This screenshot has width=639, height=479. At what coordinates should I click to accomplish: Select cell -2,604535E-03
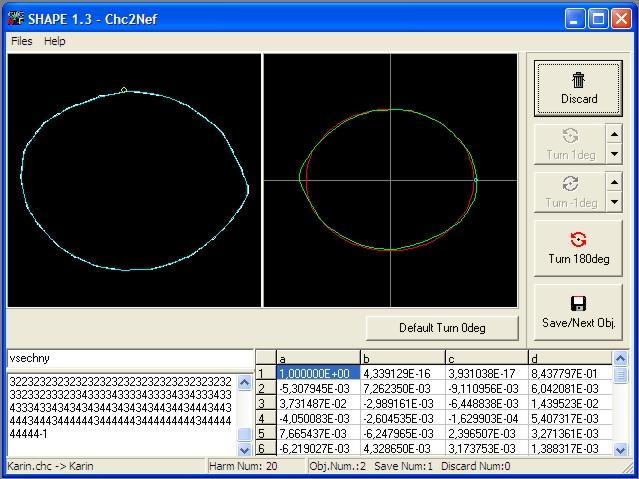[403, 419]
